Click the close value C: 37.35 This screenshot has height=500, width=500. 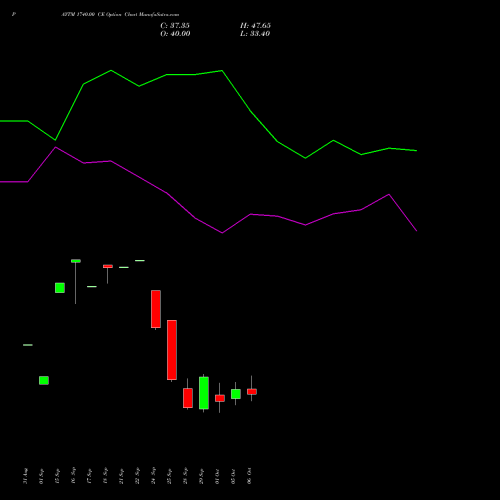(x=175, y=26)
